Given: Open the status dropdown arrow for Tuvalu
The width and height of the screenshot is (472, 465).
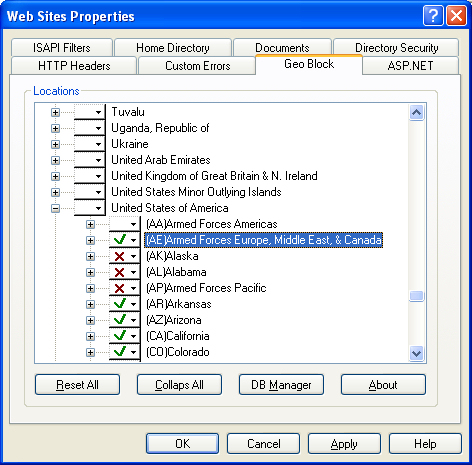Looking at the screenshot, I should point(98,112).
